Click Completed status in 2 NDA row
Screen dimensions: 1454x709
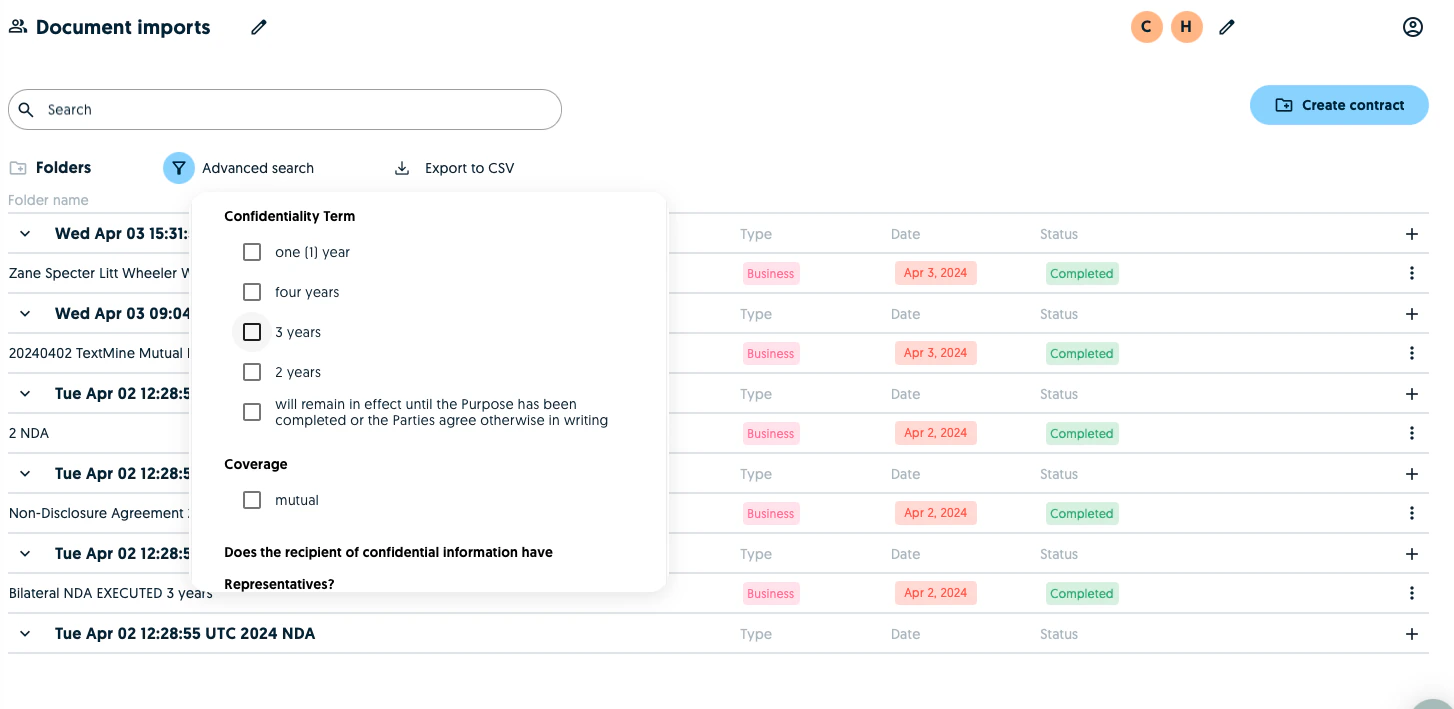[1081, 434]
